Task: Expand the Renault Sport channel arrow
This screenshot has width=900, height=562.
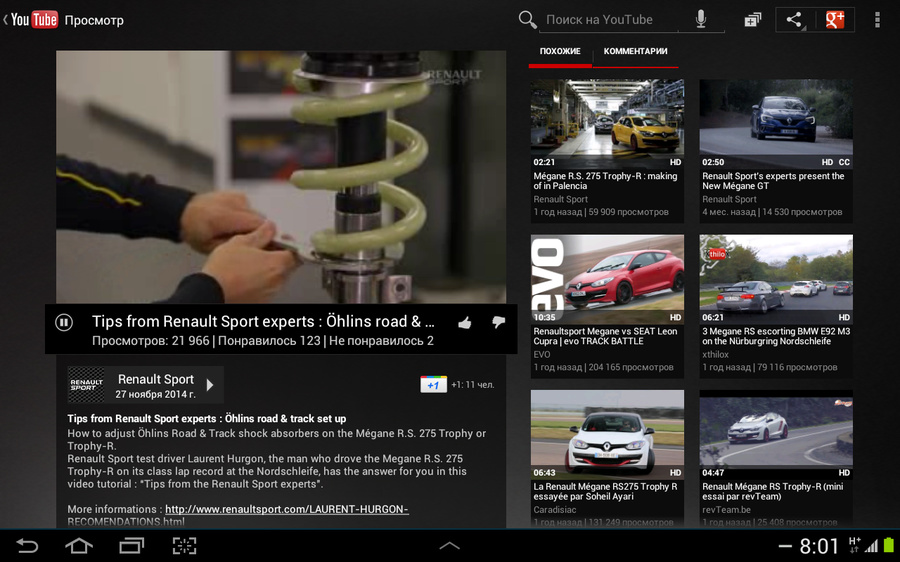Action: point(210,385)
